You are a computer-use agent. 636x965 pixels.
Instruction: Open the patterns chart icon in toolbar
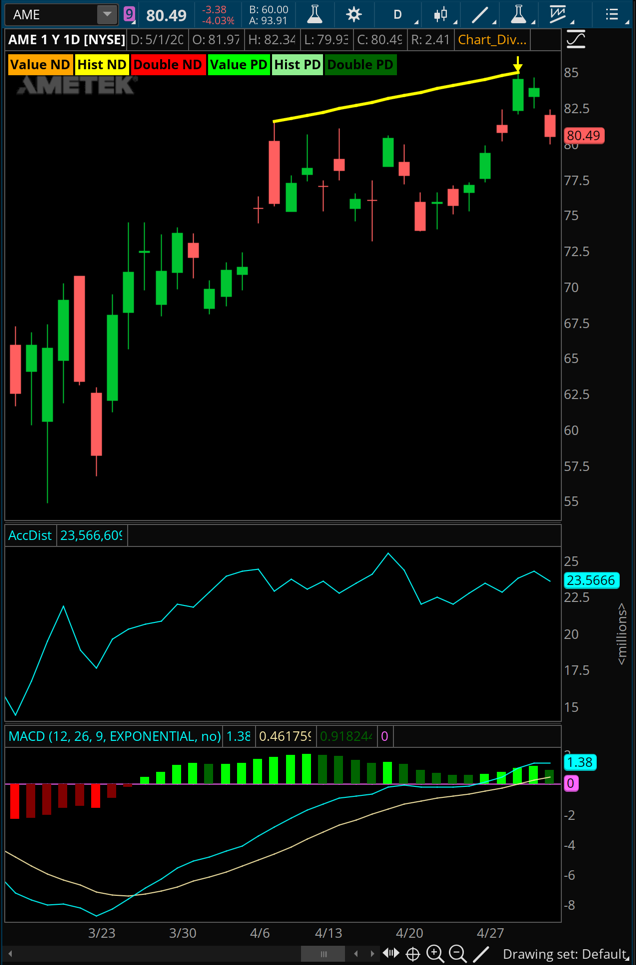coord(558,14)
